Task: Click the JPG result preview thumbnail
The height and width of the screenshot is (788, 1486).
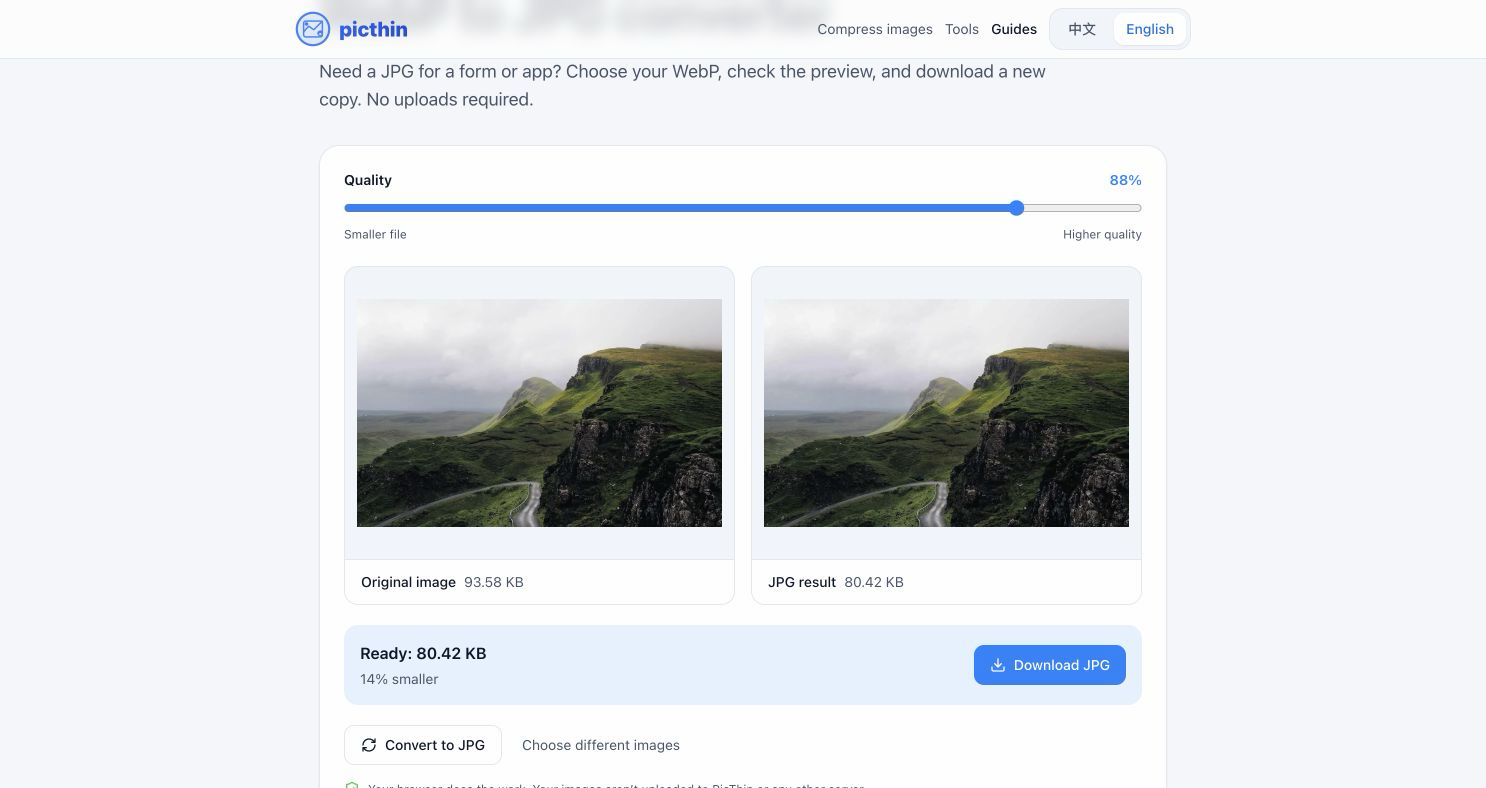Action: coord(946,413)
